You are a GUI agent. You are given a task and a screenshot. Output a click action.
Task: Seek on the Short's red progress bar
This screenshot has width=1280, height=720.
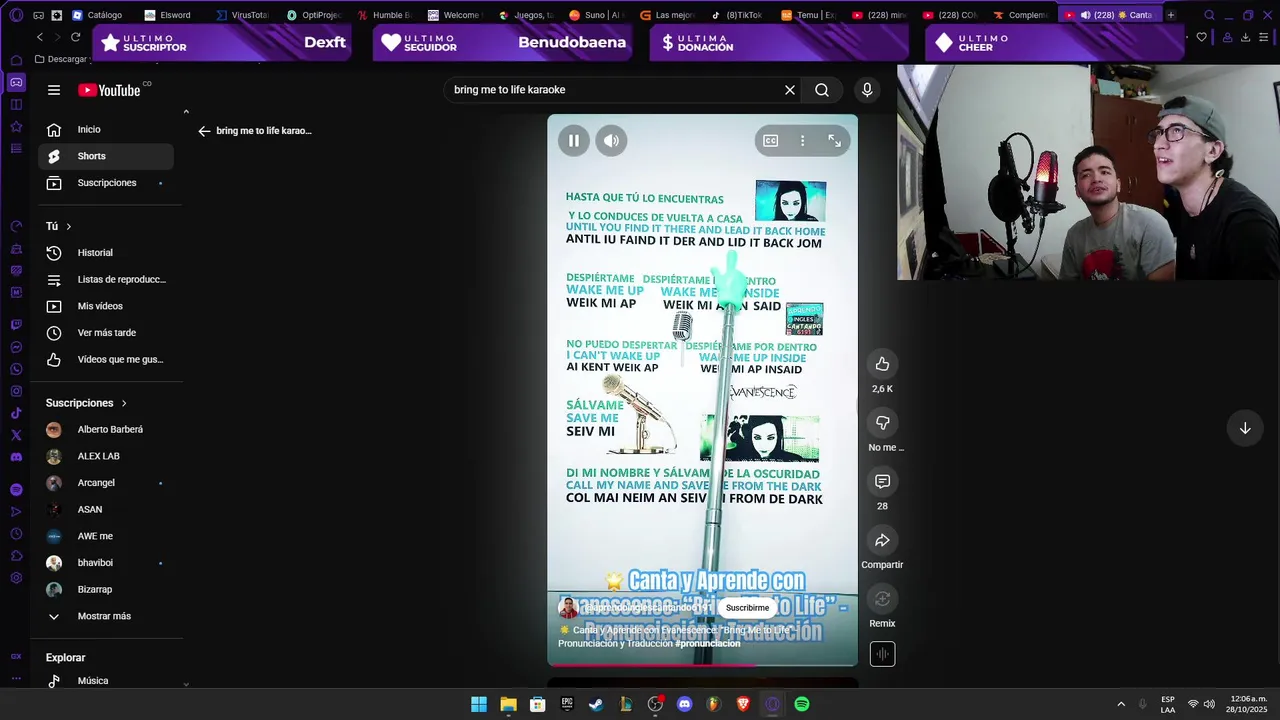pos(702,665)
